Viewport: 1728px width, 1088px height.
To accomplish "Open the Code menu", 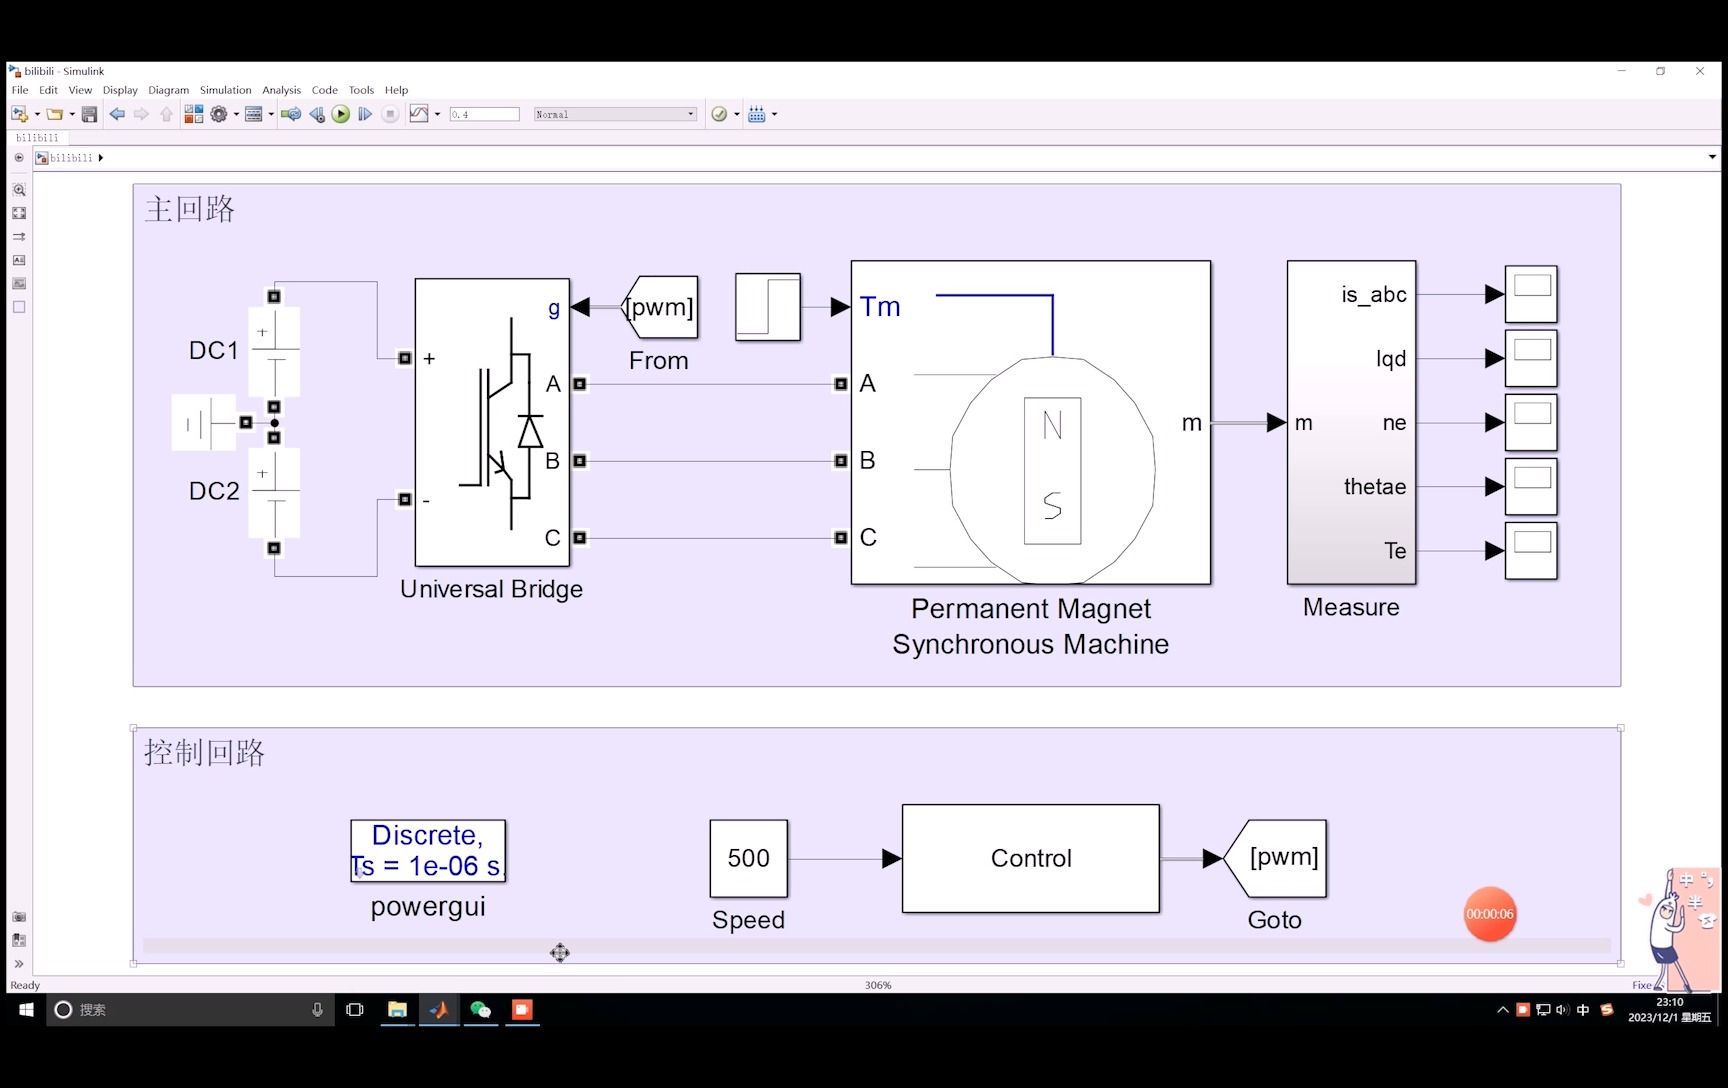I will (324, 90).
